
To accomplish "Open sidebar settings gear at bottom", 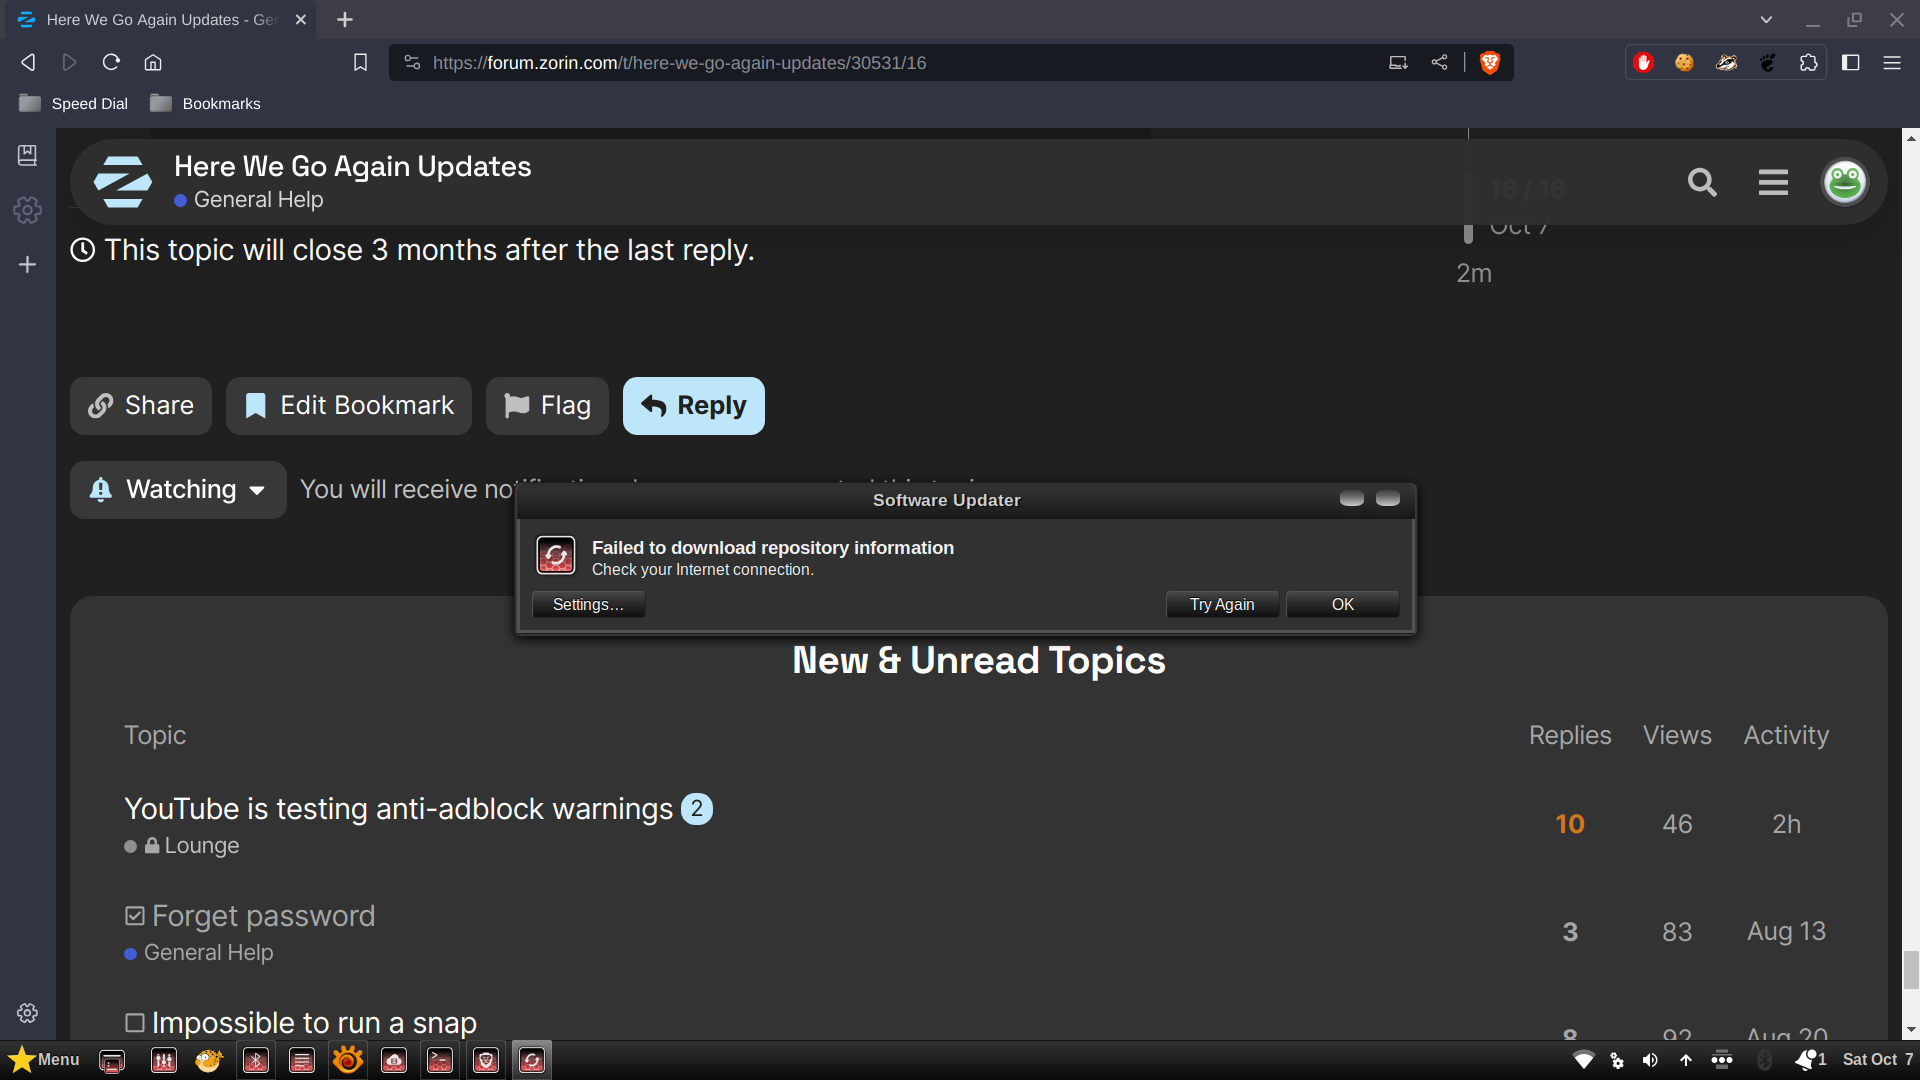I will [x=28, y=1013].
